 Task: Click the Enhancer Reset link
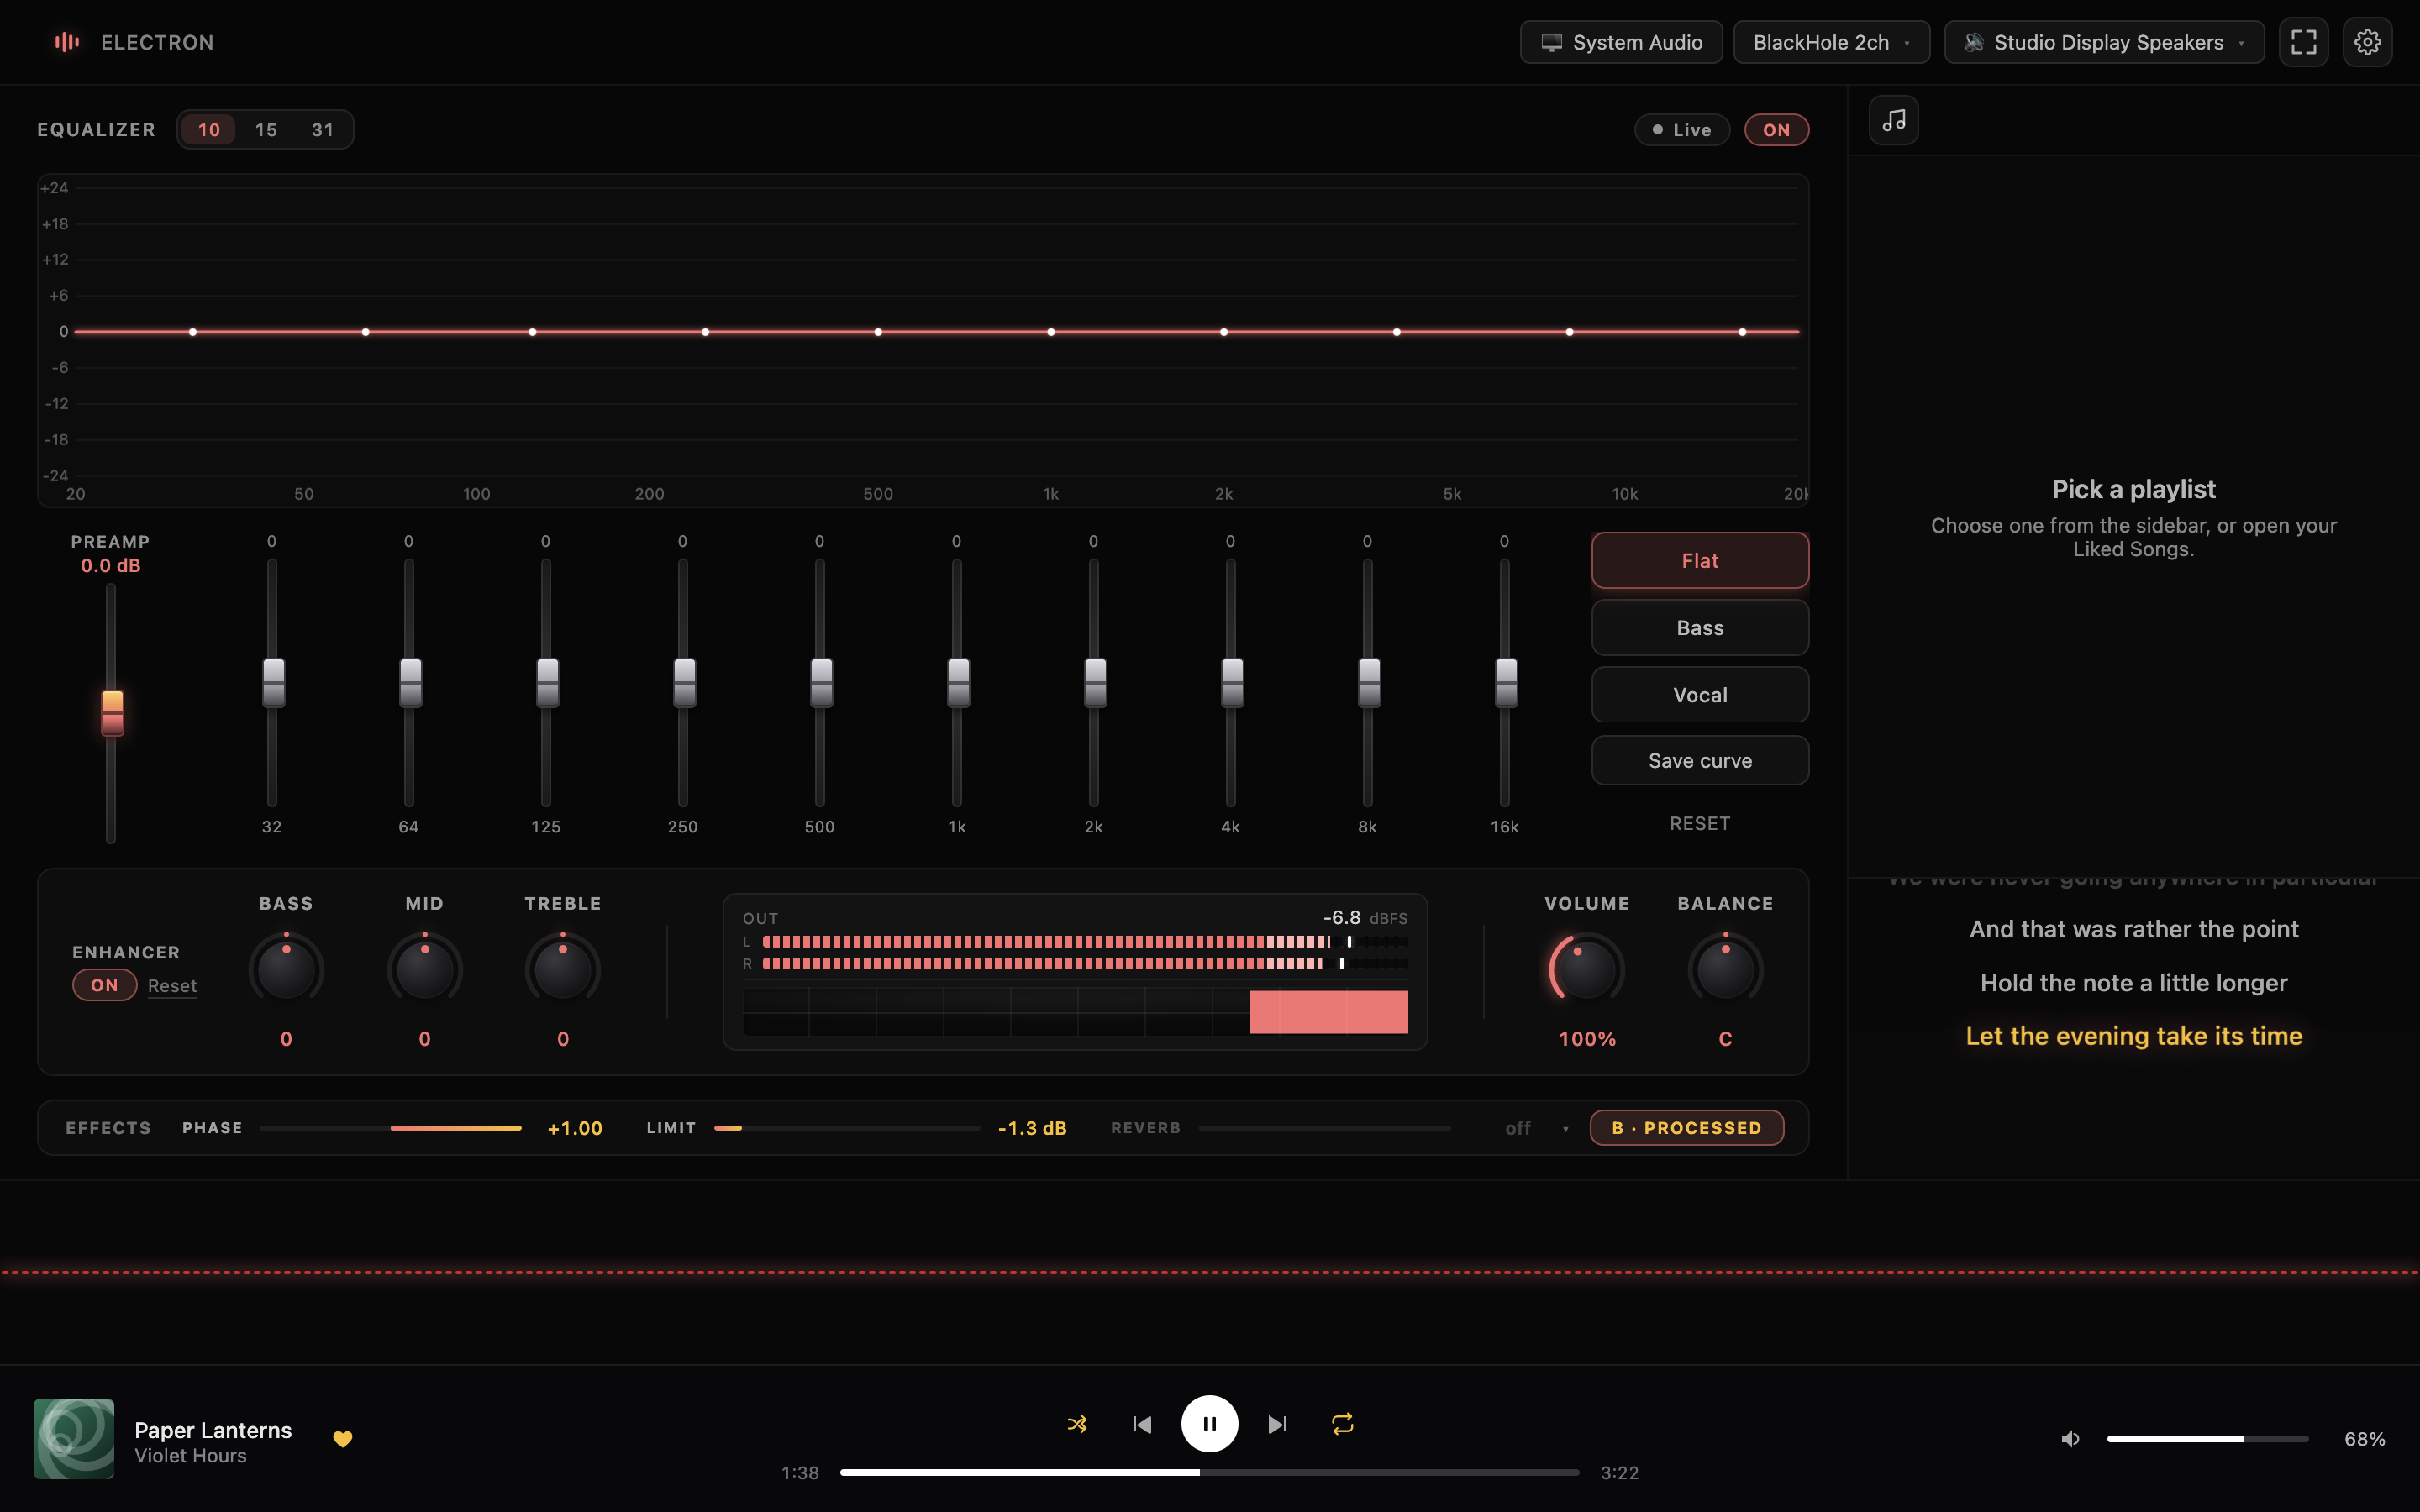coord(172,986)
